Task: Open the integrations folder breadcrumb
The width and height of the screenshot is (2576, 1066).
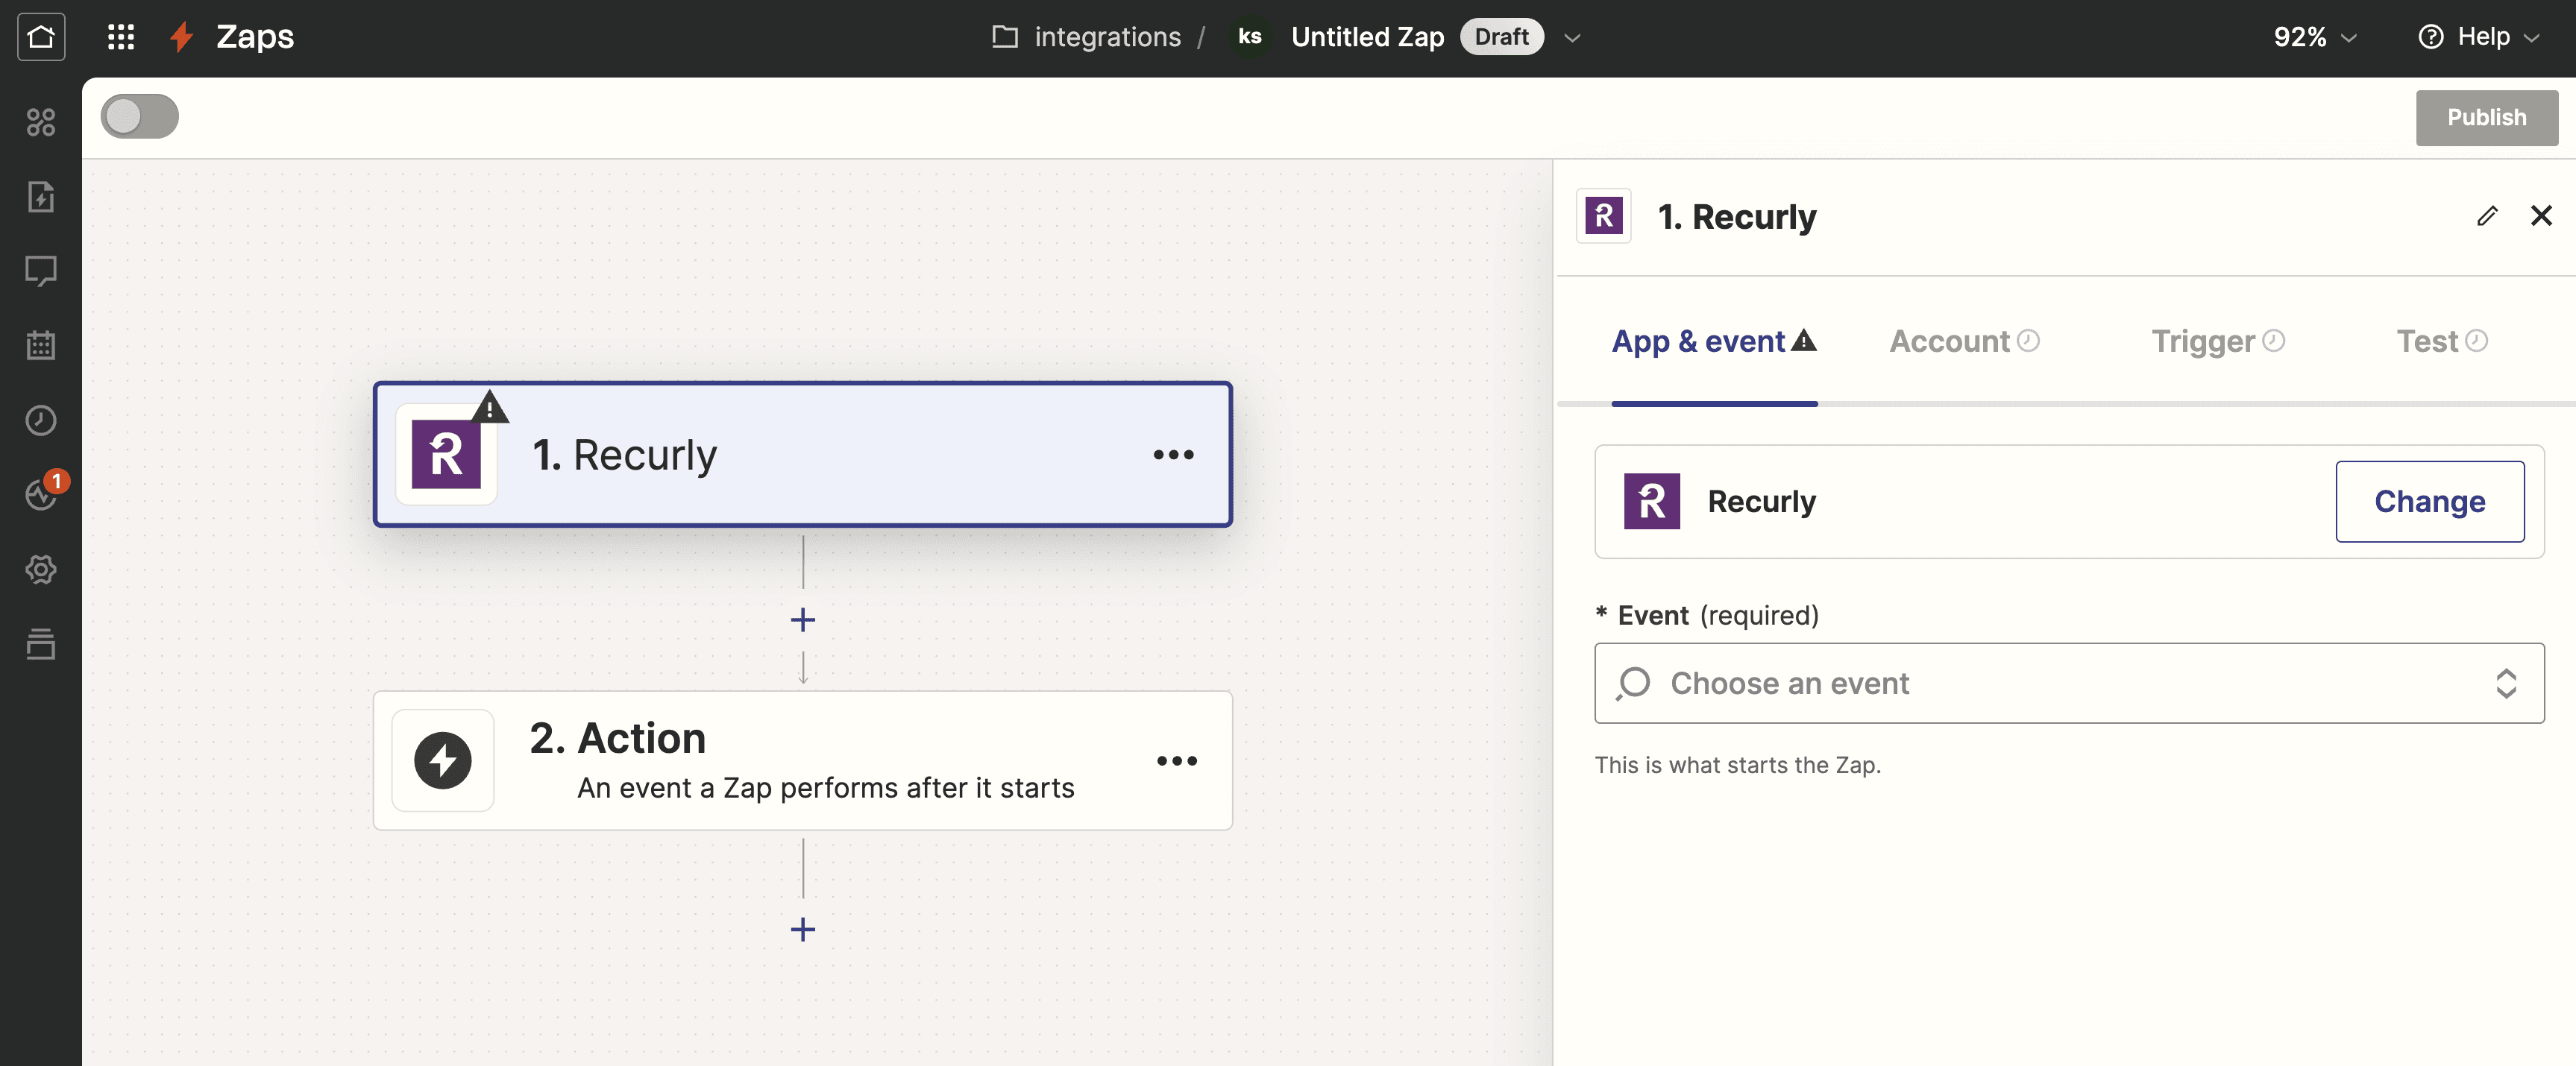Action: point(1087,37)
